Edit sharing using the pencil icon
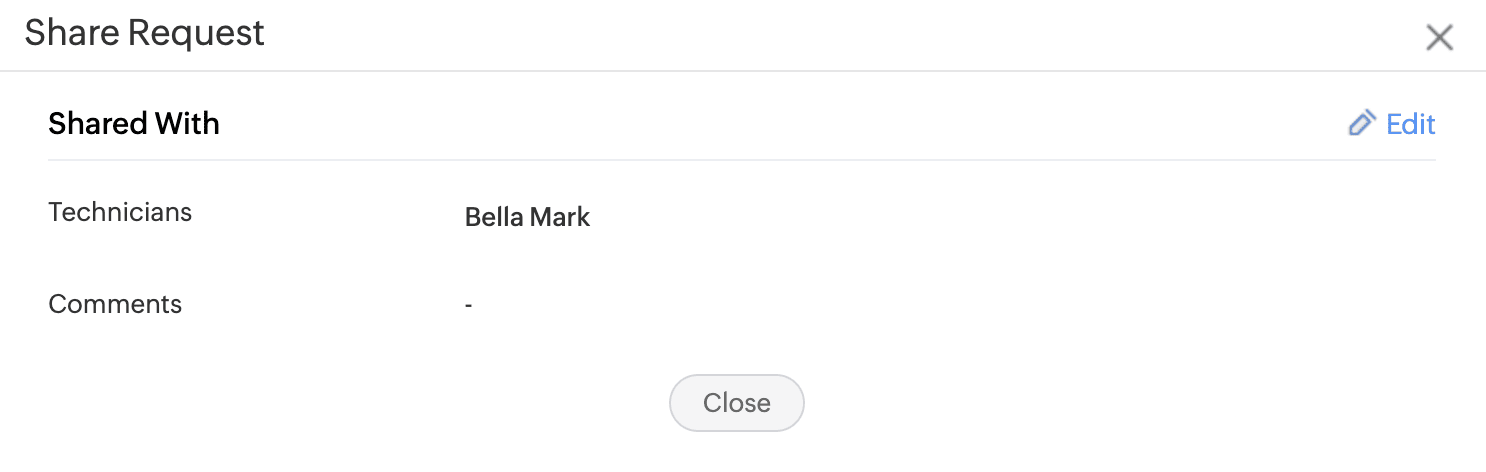1486x472 pixels. coord(1362,124)
